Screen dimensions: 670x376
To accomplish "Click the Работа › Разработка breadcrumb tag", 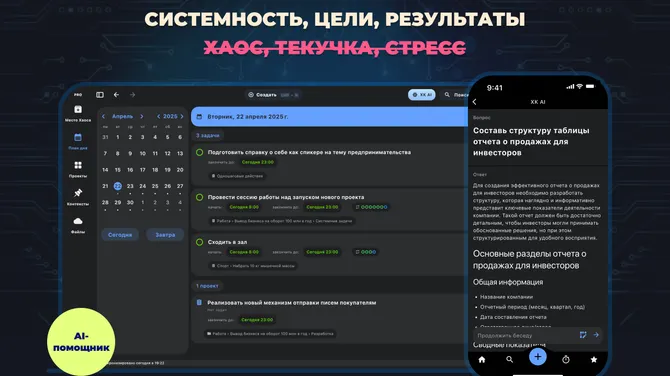I will 270,334.
